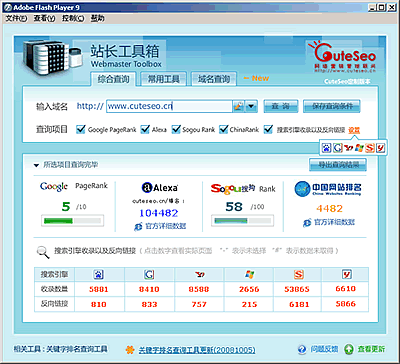400x364 pixels.
Task: Open ChinaRank 官方详细数据 link
Action: [x=334, y=223]
